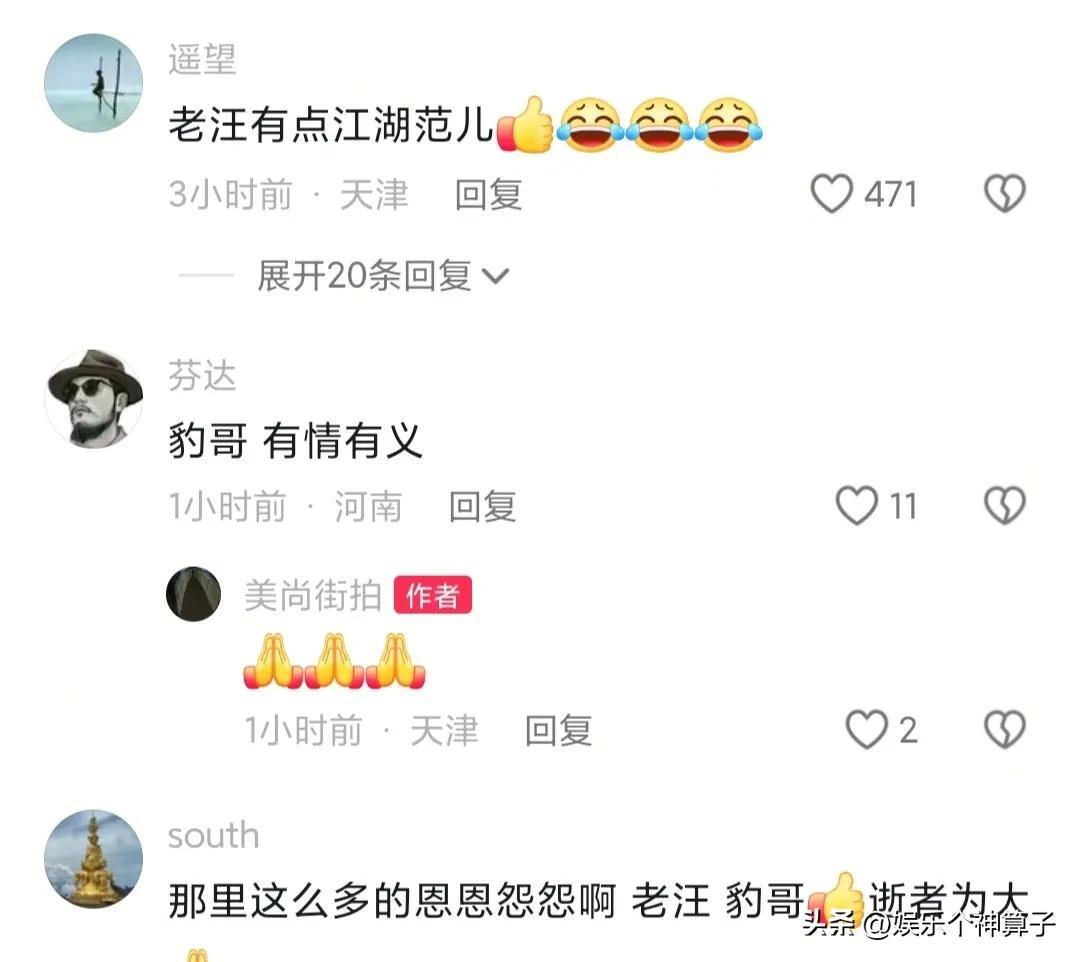Open south's golden statue avatar

[94, 859]
